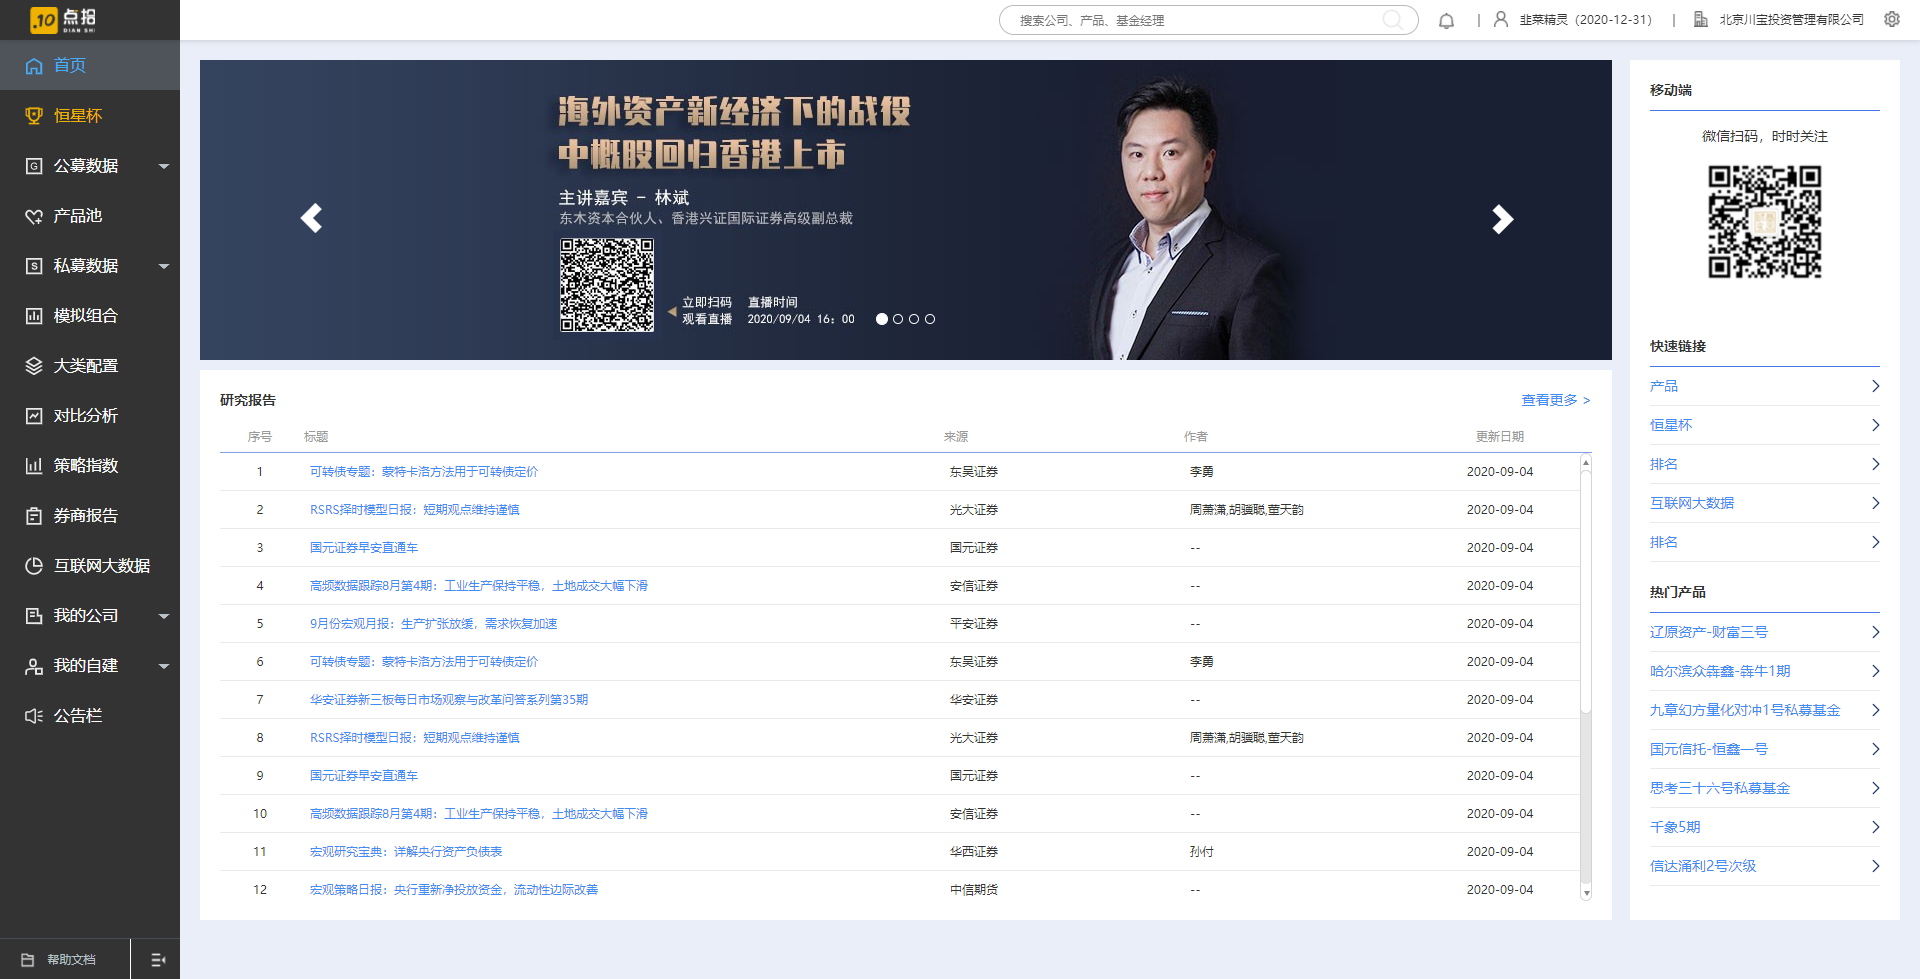
Task: Click the banner livestream QR code
Action: pyautogui.click(x=607, y=285)
